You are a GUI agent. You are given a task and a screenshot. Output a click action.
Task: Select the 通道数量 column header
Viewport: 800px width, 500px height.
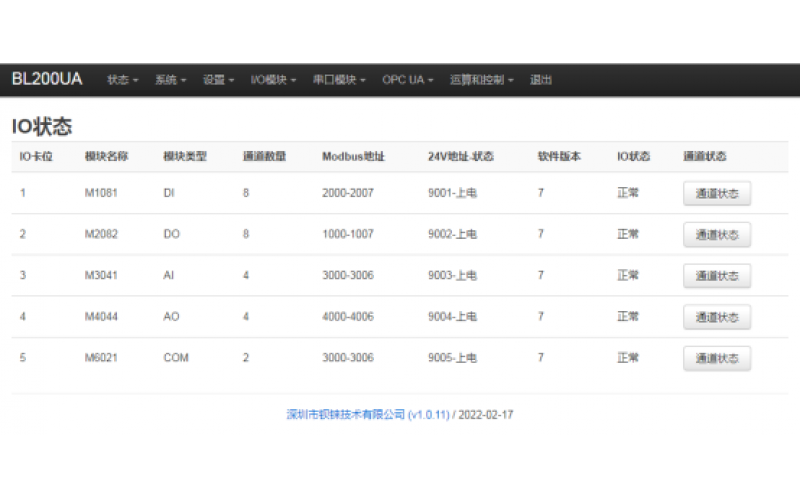(264, 157)
